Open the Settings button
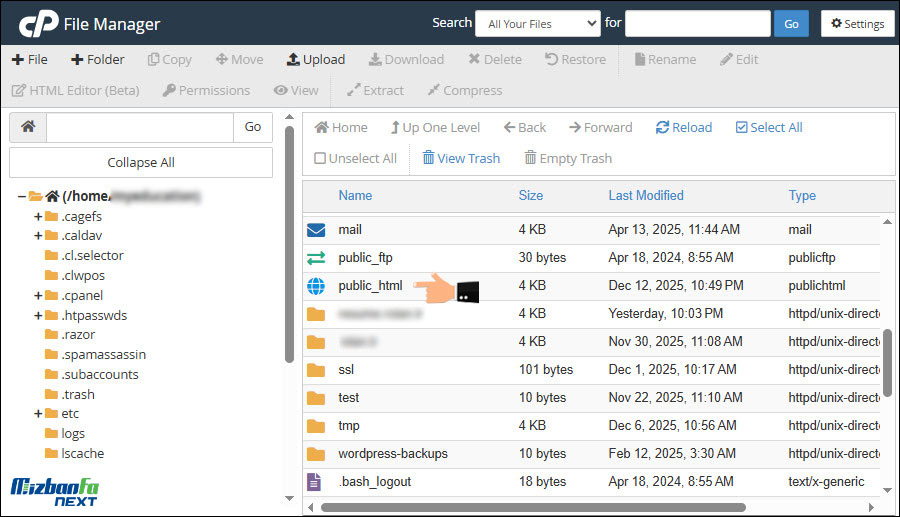This screenshot has height=517, width=900. pos(857,24)
